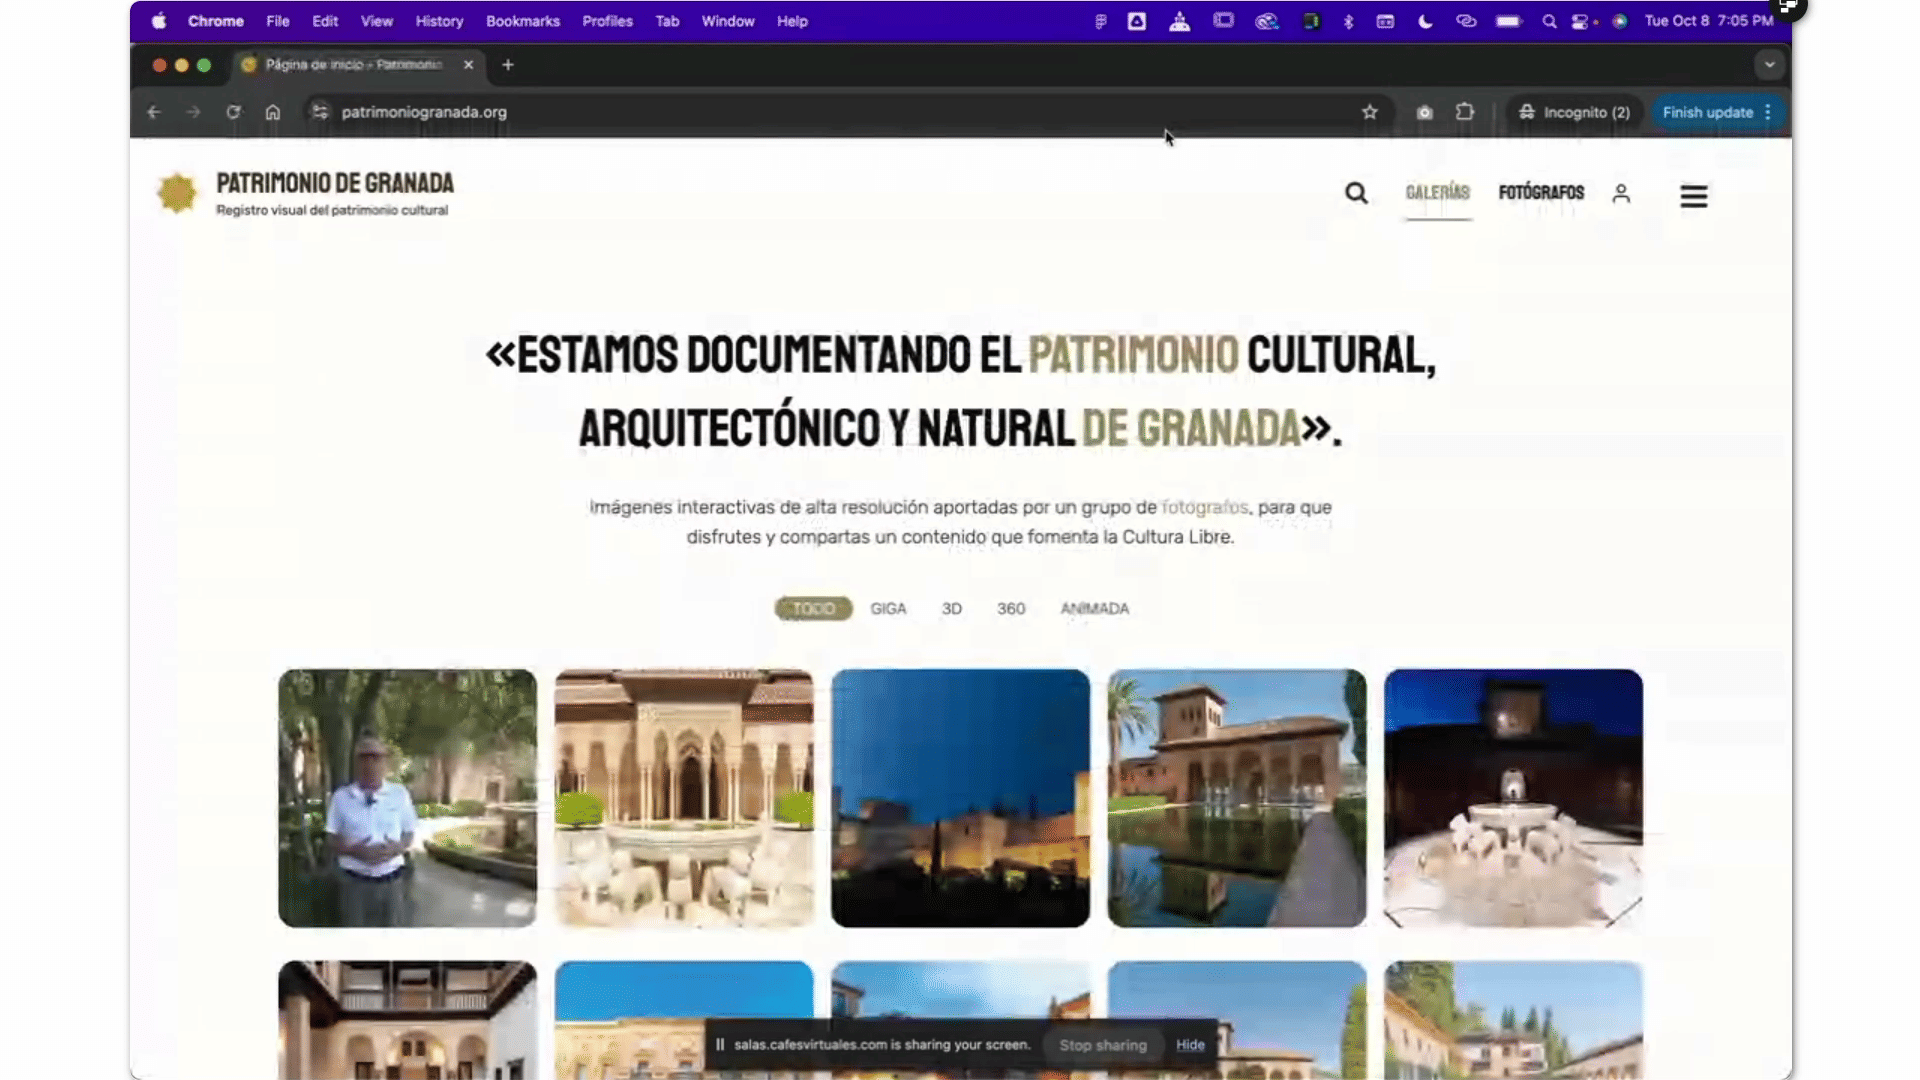This screenshot has width=1920, height=1080.
Task: Bookmark this page with star icon
Action: click(x=1370, y=112)
